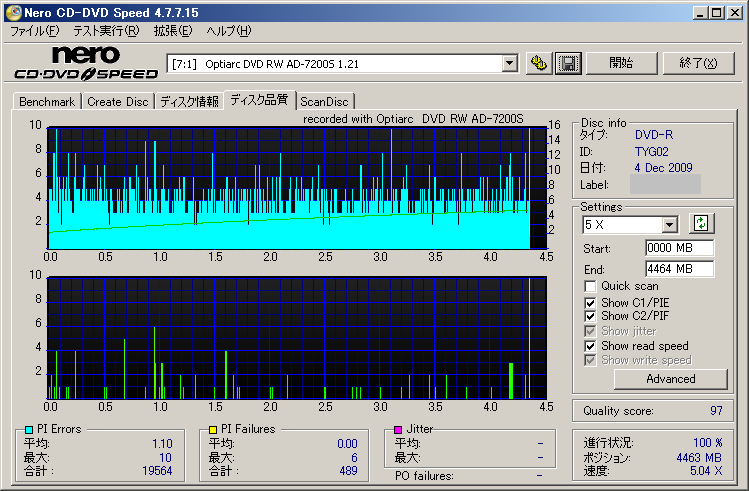Click the Start field showing 0000 MB
Viewport: 749px width, 491px height.
point(679,248)
